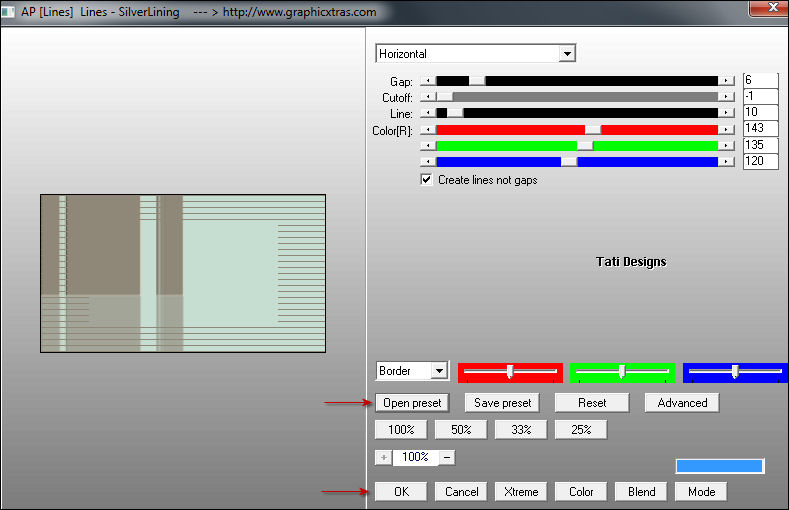Click the blue color slider right arrow
The image size is (789, 510).
click(725, 161)
